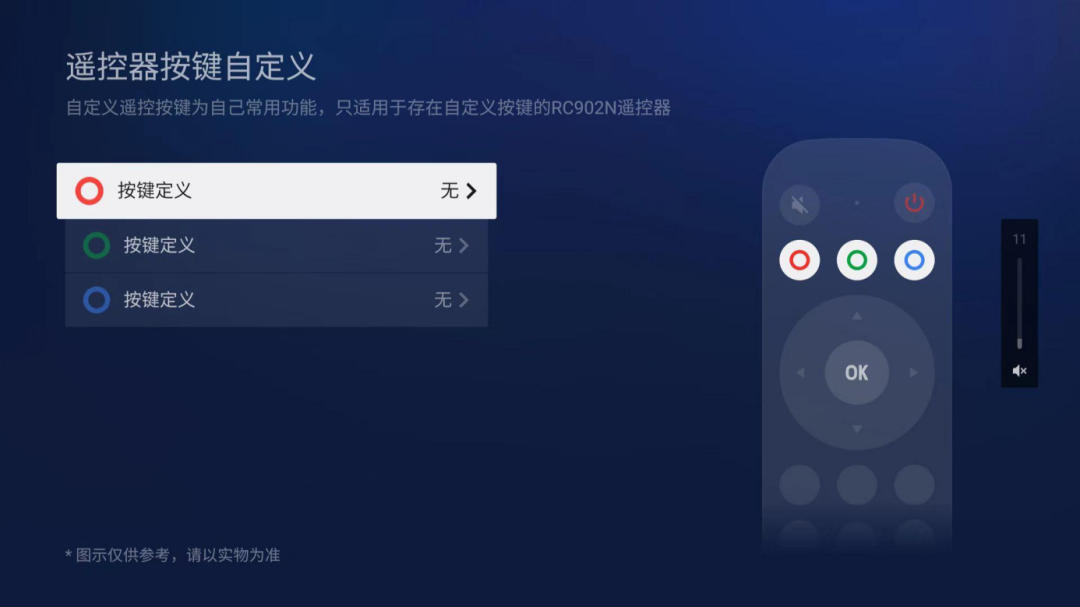Tap the red button on remote illustration
This screenshot has height=607, width=1080.
799,260
